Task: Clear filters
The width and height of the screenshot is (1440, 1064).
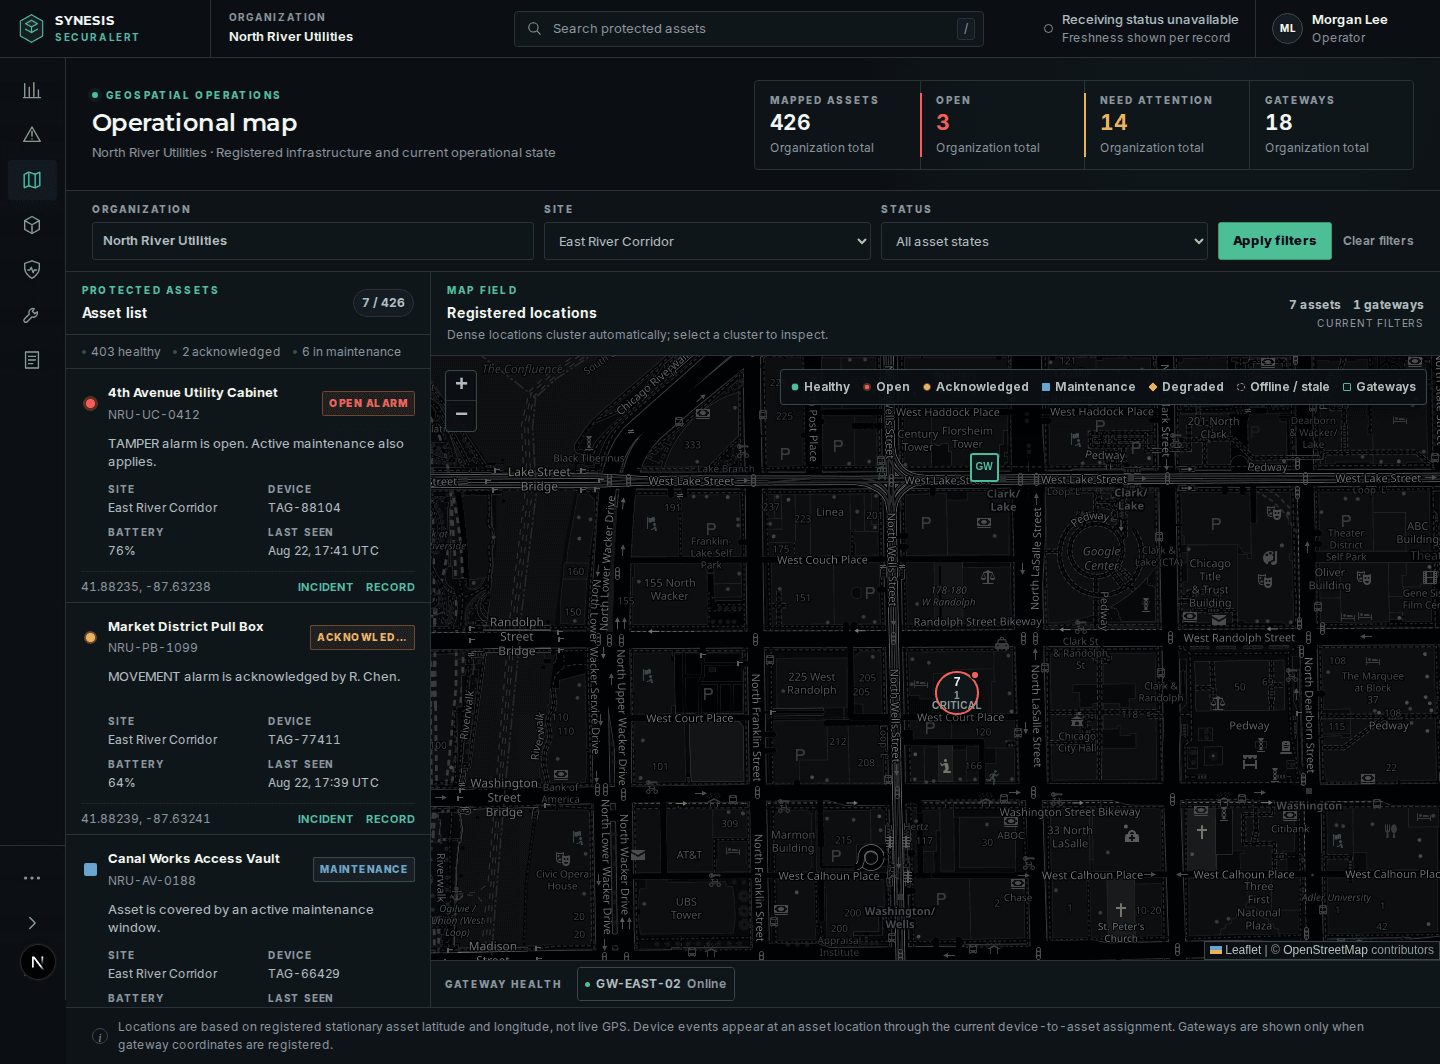Action: 1378,241
